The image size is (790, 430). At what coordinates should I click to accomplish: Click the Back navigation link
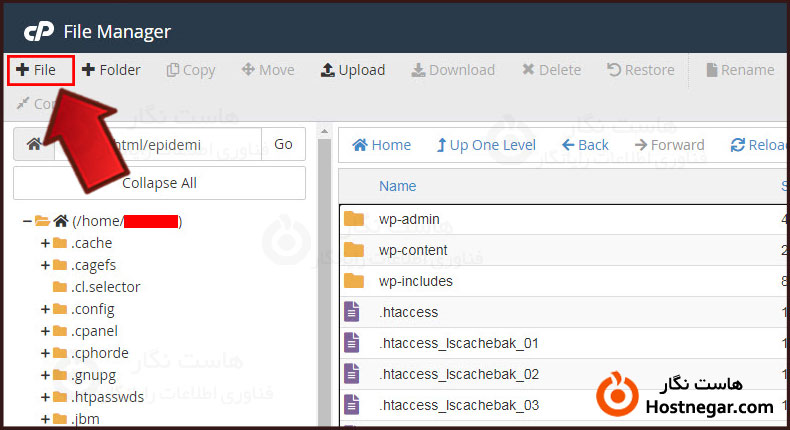[x=585, y=145]
